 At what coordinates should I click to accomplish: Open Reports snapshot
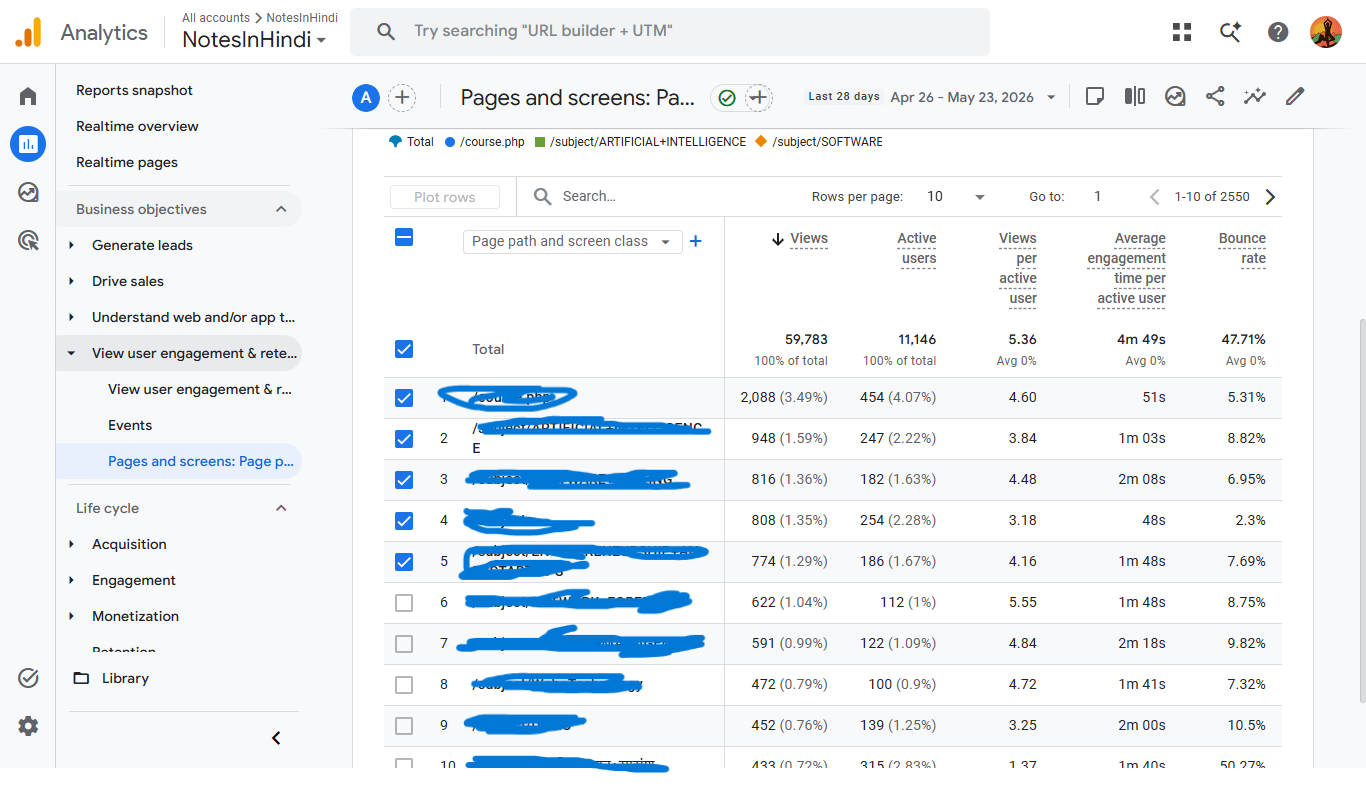[x=134, y=90]
